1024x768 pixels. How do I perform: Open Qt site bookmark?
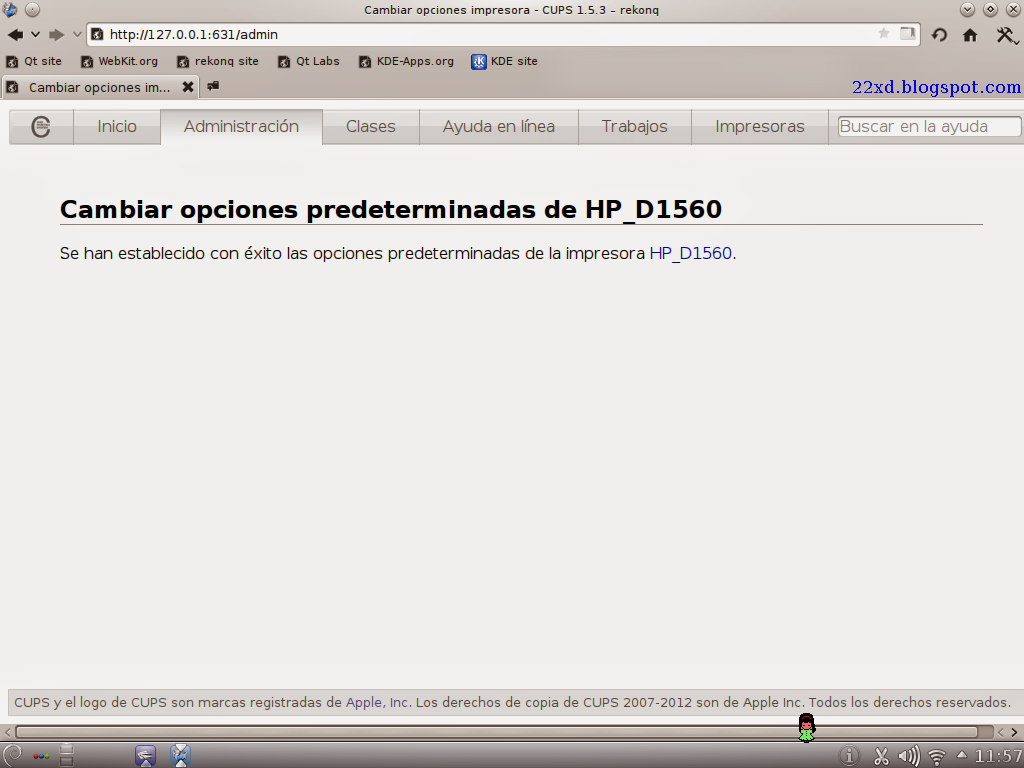point(34,61)
